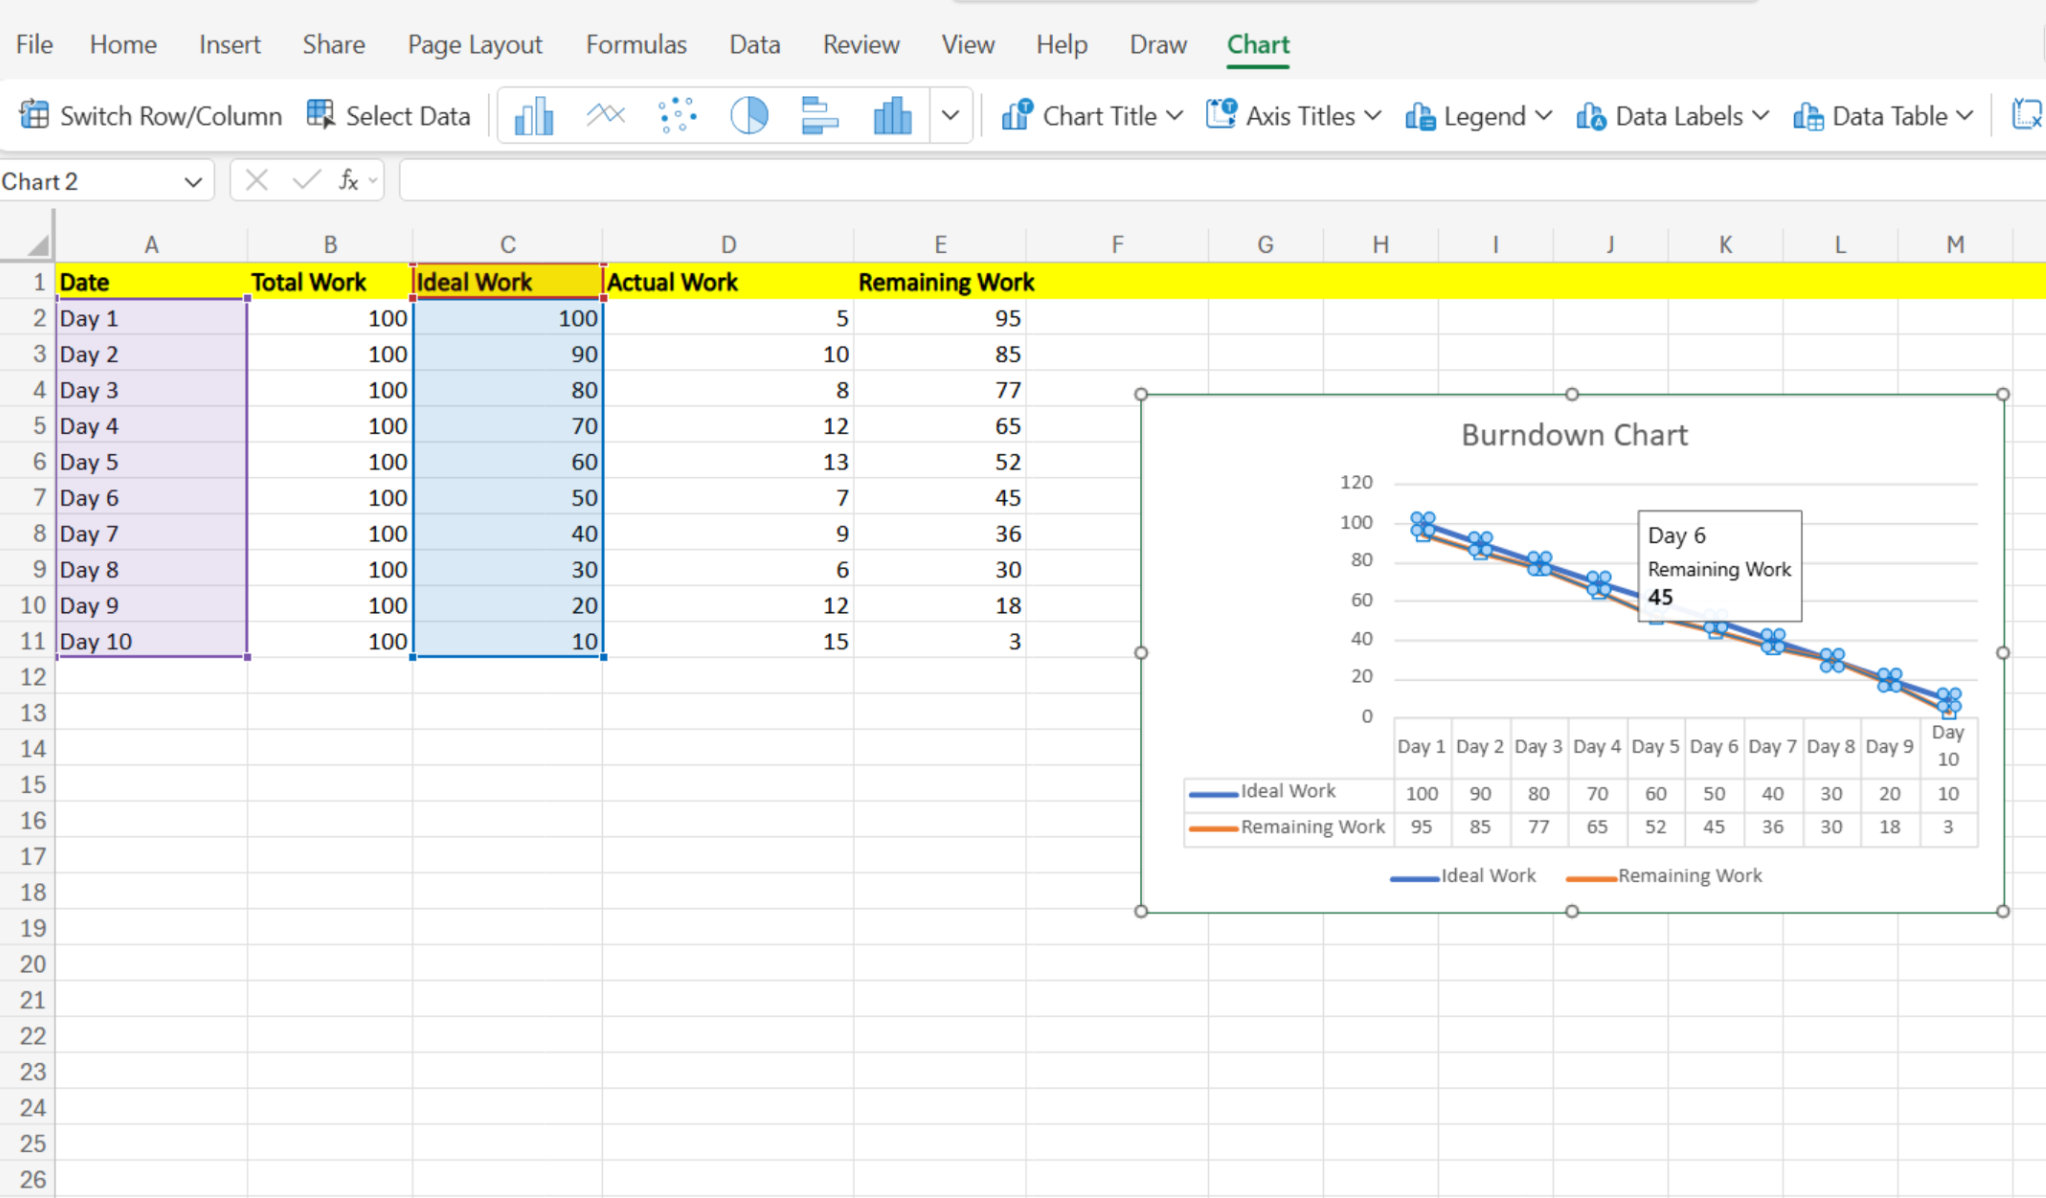This screenshot has height=1198, width=2046.
Task: Click the insert function fx icon
Action: pos(348,180)
